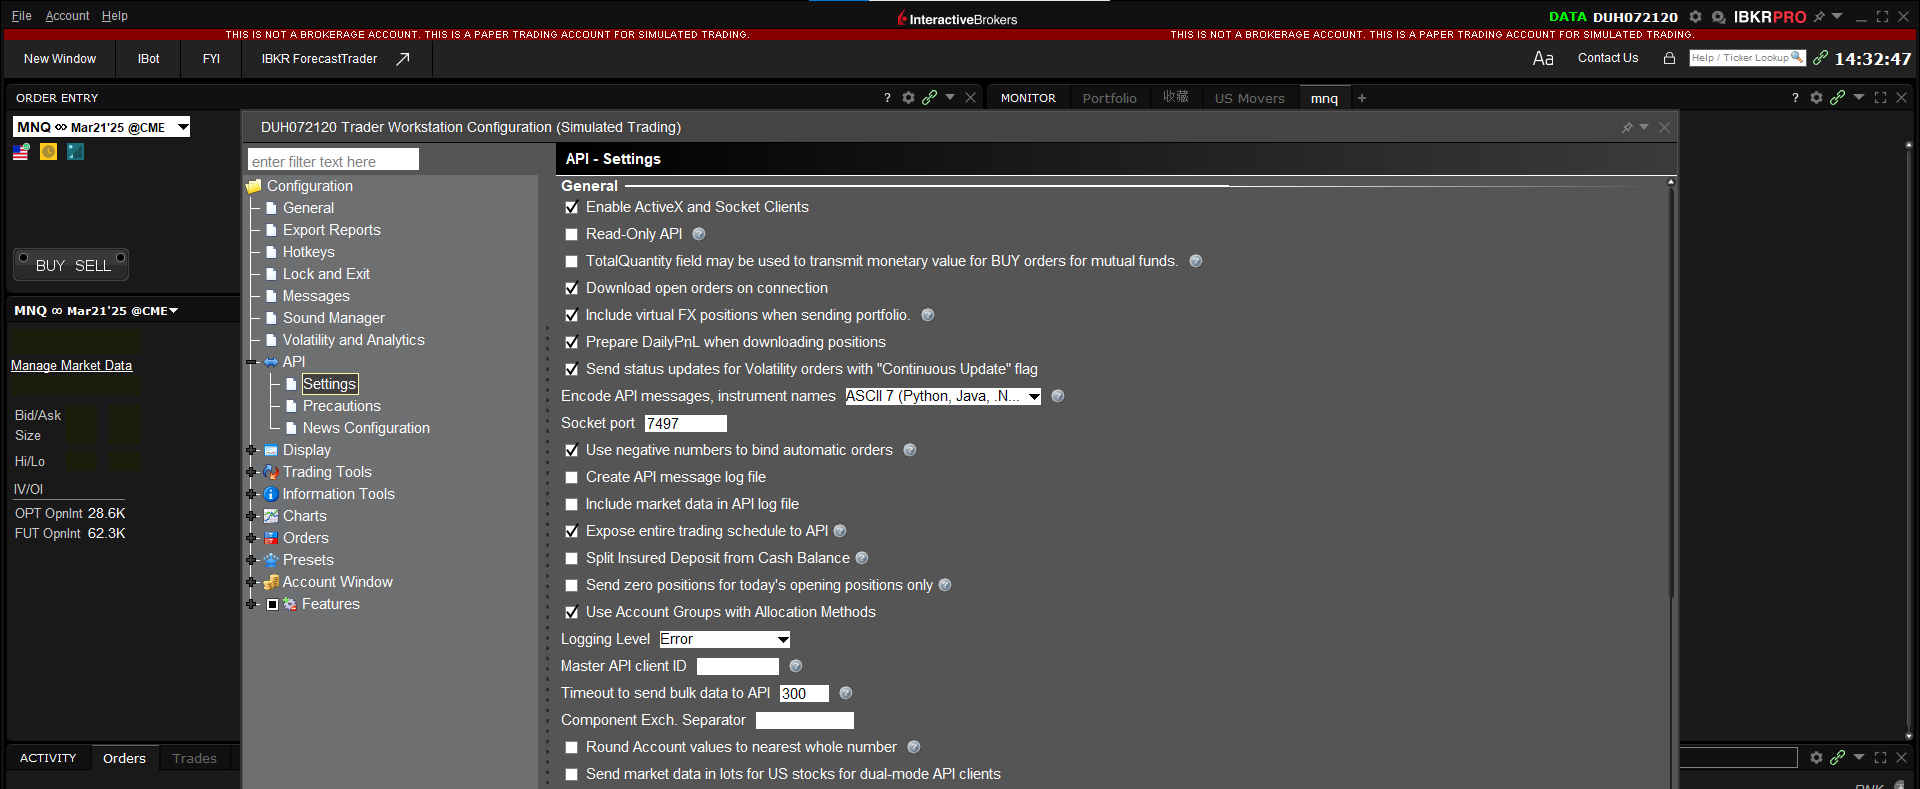The width and height of the screenshot is (1920, 789).
Task: Click the BUY SELL order button
Action: point(71,265)
